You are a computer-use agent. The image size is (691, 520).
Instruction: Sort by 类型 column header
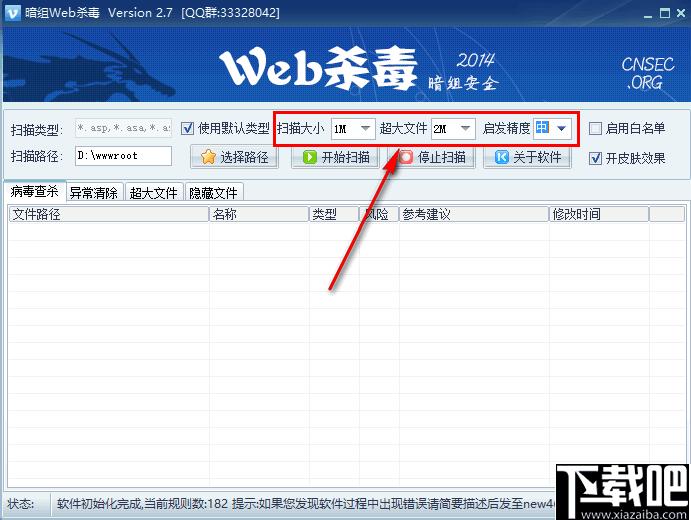pos(334,214)
